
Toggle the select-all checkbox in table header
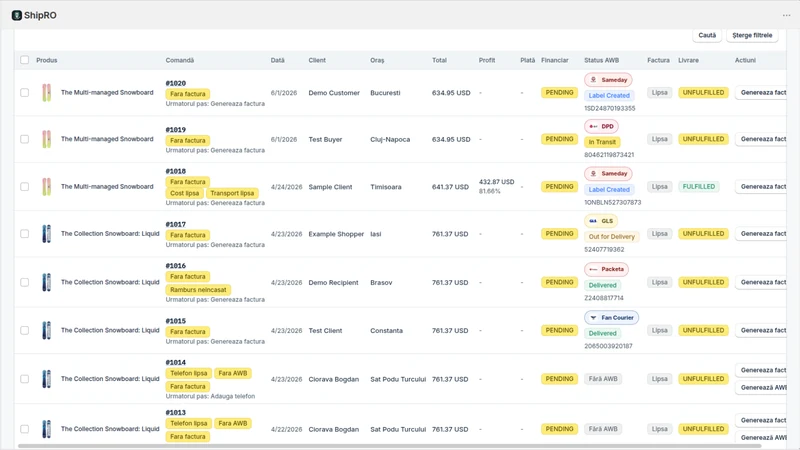coord(24,60)
